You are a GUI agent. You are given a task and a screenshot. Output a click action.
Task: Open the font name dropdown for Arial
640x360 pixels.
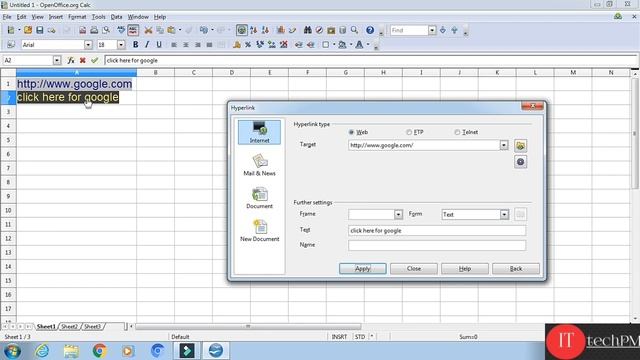pyautogui.click(x=88, y=45)
